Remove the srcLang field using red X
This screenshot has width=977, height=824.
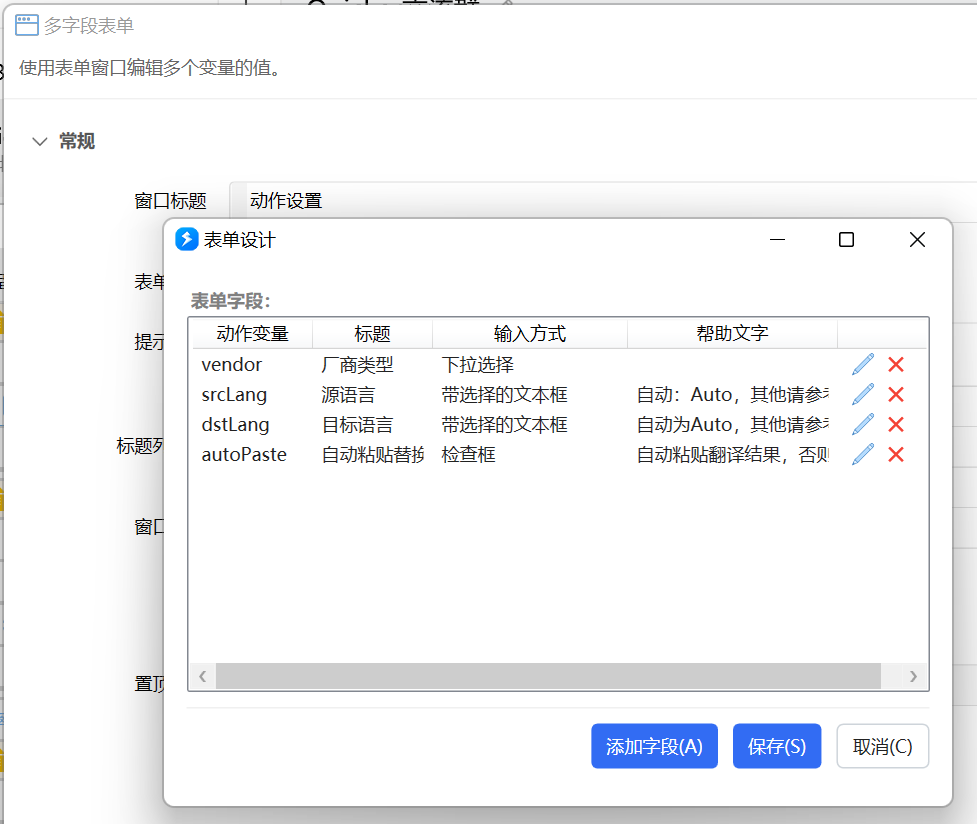pos(896,395)
